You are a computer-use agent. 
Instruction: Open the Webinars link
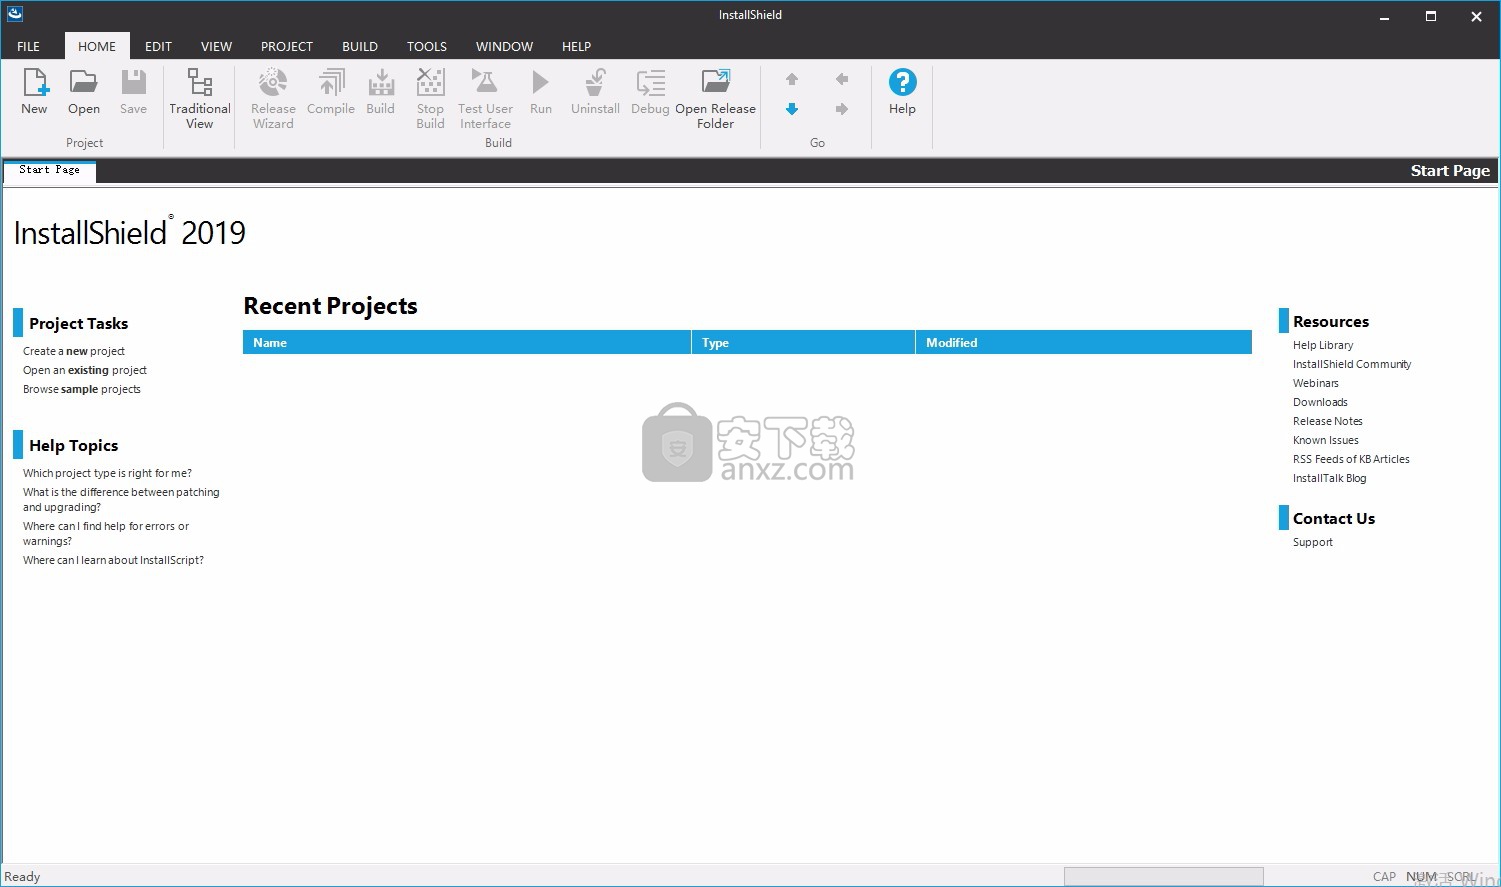pos(1316,383)
